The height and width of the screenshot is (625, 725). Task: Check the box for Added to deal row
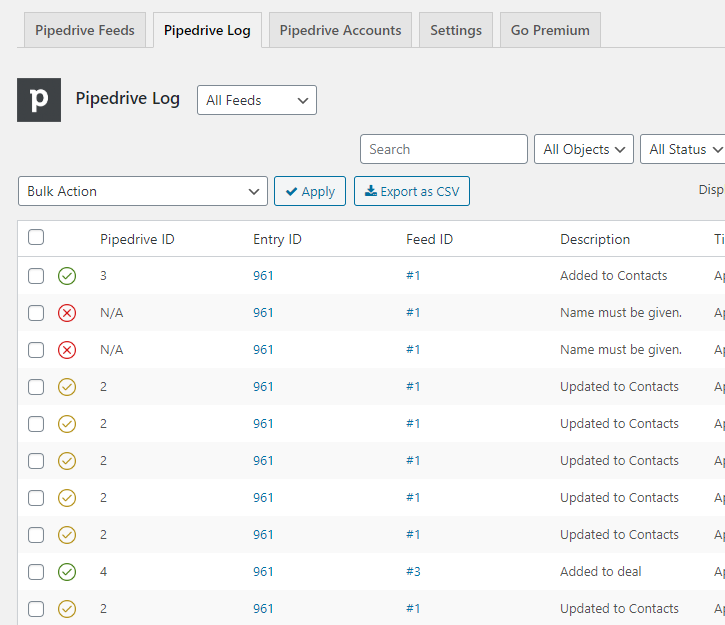(36, 572)
